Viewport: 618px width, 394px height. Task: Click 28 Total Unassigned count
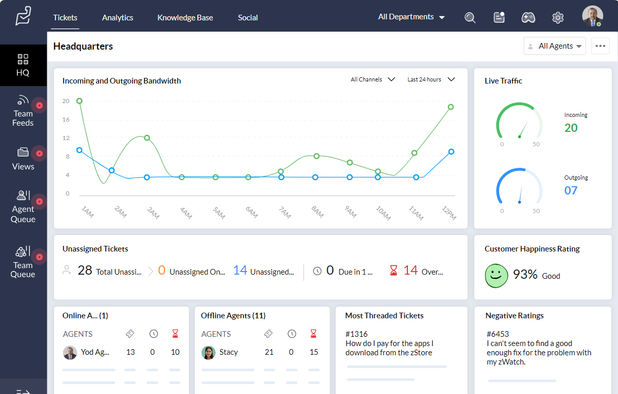tap(85, 270)
